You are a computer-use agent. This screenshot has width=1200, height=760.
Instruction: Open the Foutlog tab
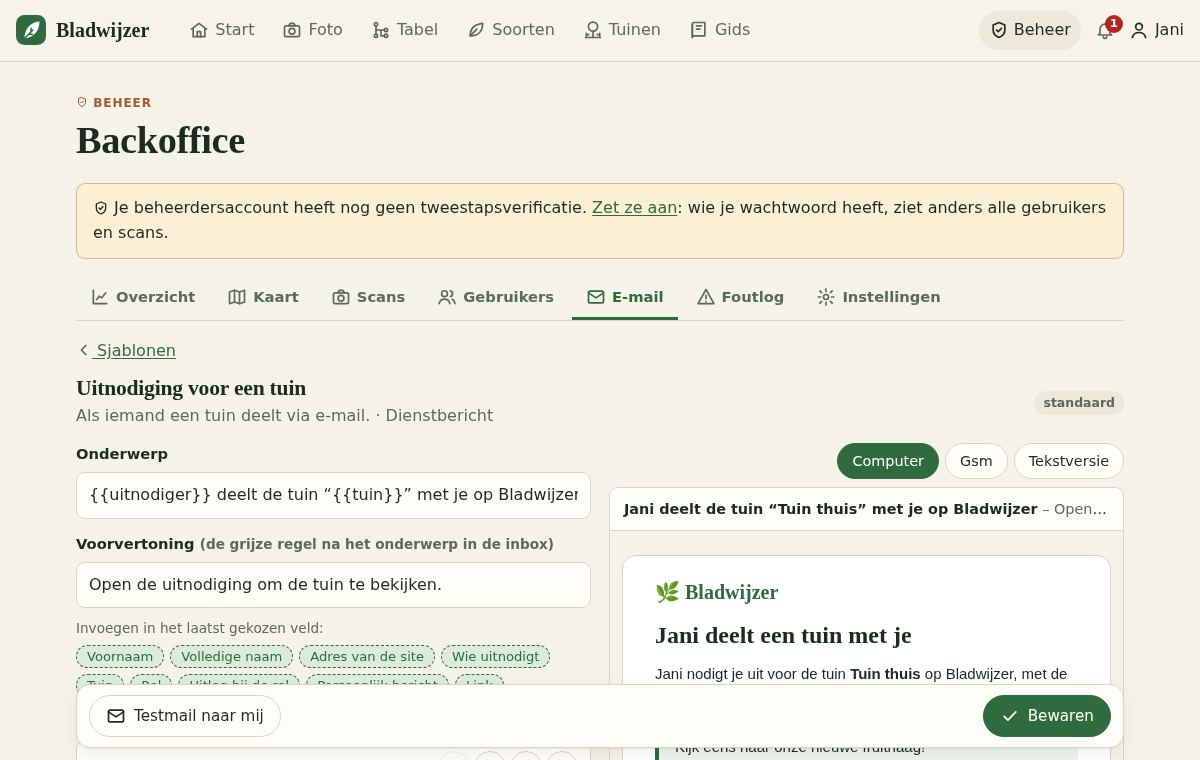tap(740, 297)
